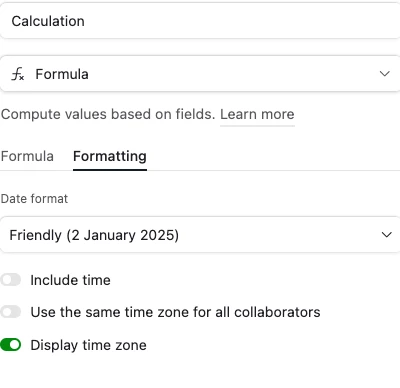Click the fx formula icon

coord(17,74)
